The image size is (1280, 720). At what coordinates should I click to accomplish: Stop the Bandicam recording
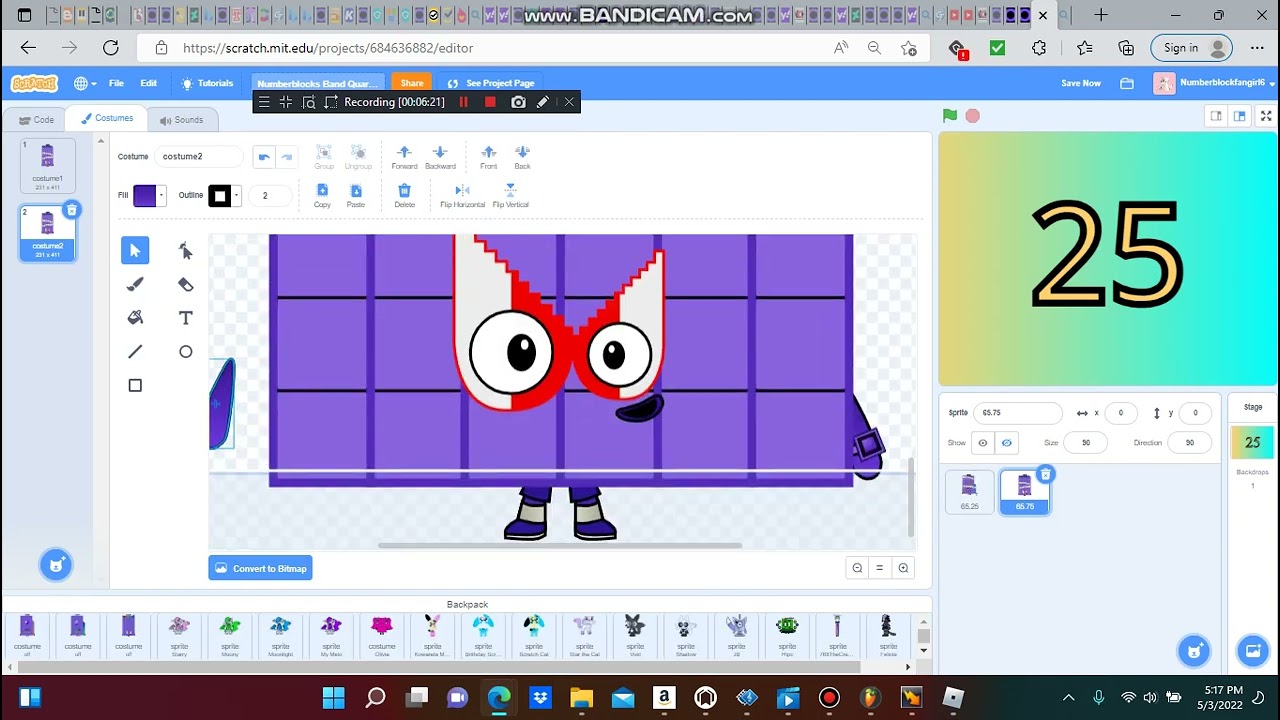point(490,102)
